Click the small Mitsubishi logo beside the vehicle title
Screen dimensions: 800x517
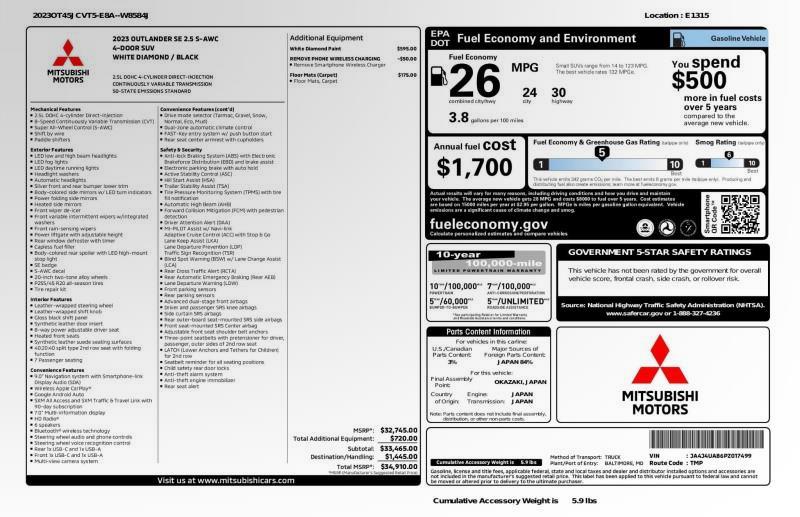click(68, 61)
